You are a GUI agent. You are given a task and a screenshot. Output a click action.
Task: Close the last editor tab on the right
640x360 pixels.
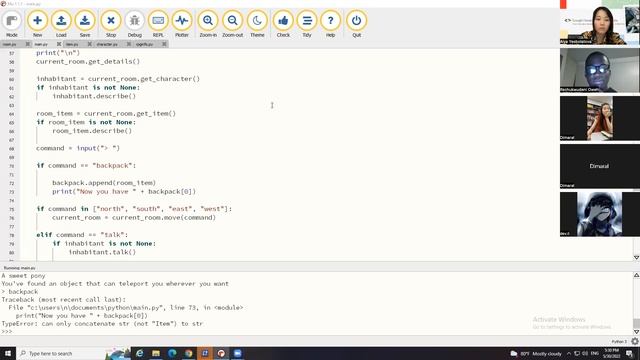pyautogui.click(x=164, y=44)
